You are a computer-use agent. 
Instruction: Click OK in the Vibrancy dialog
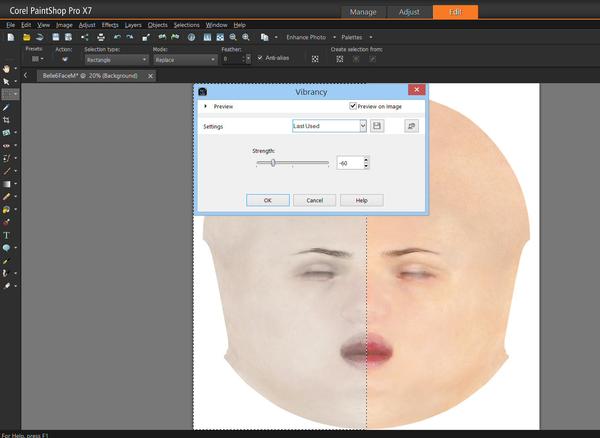[267, 200]
